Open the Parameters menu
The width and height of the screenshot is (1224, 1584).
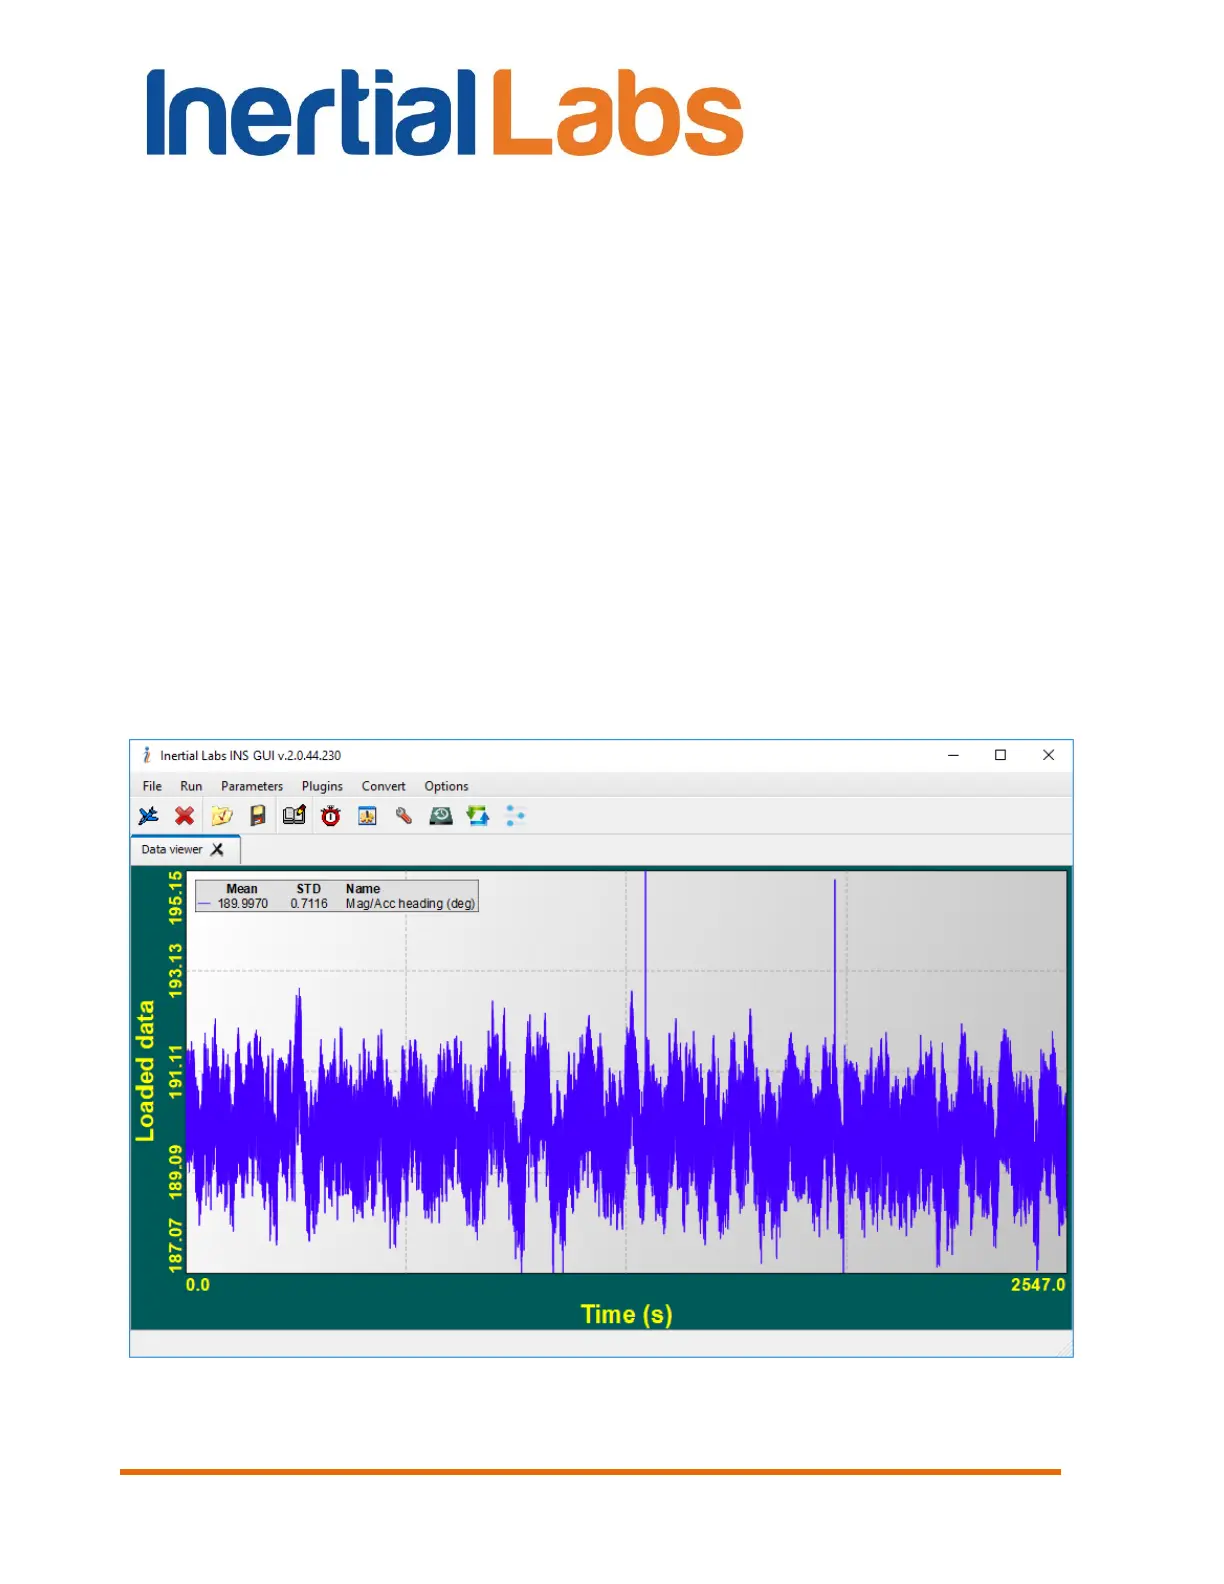[252, 786]
